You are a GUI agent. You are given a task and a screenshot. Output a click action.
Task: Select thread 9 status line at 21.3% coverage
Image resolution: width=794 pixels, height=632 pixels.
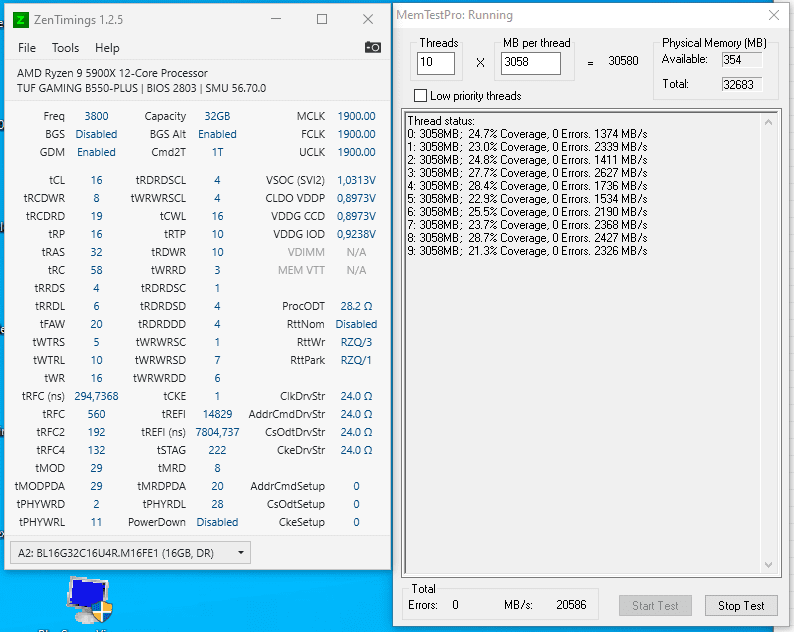(x=527, y=251)
